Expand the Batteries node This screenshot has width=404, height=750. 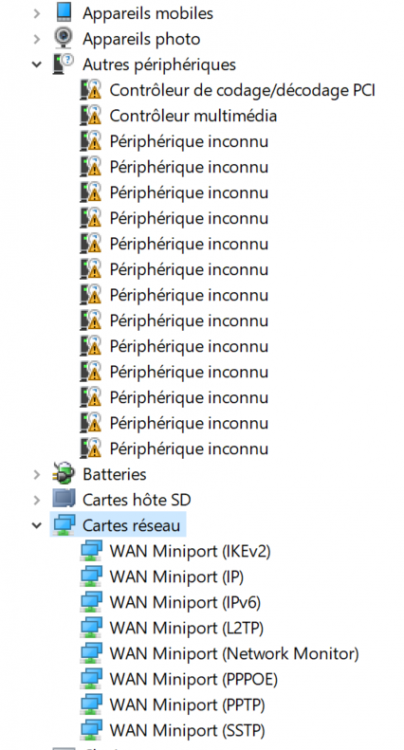click(37, 474)
